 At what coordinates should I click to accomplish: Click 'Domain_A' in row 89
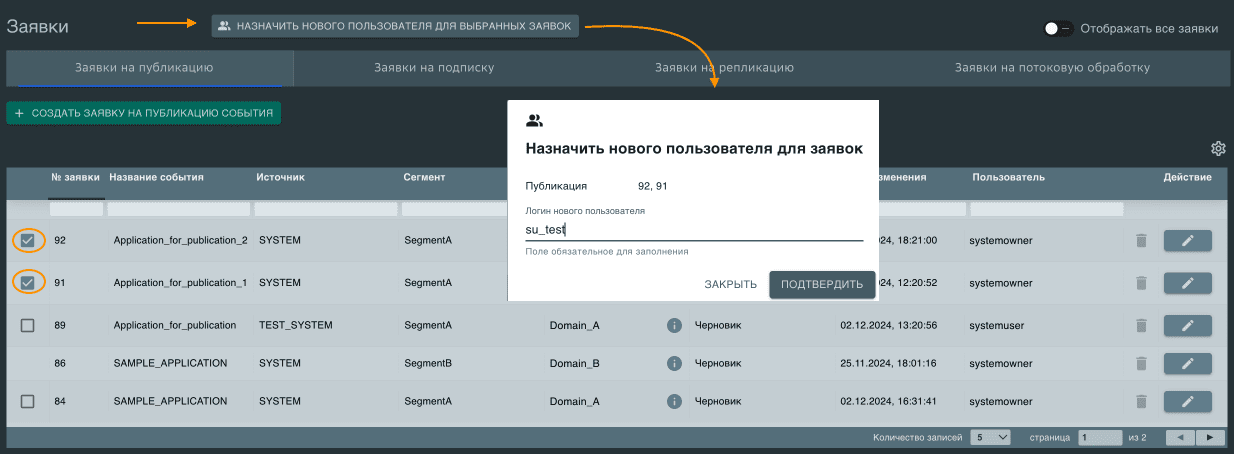click(x=575, y=325)
